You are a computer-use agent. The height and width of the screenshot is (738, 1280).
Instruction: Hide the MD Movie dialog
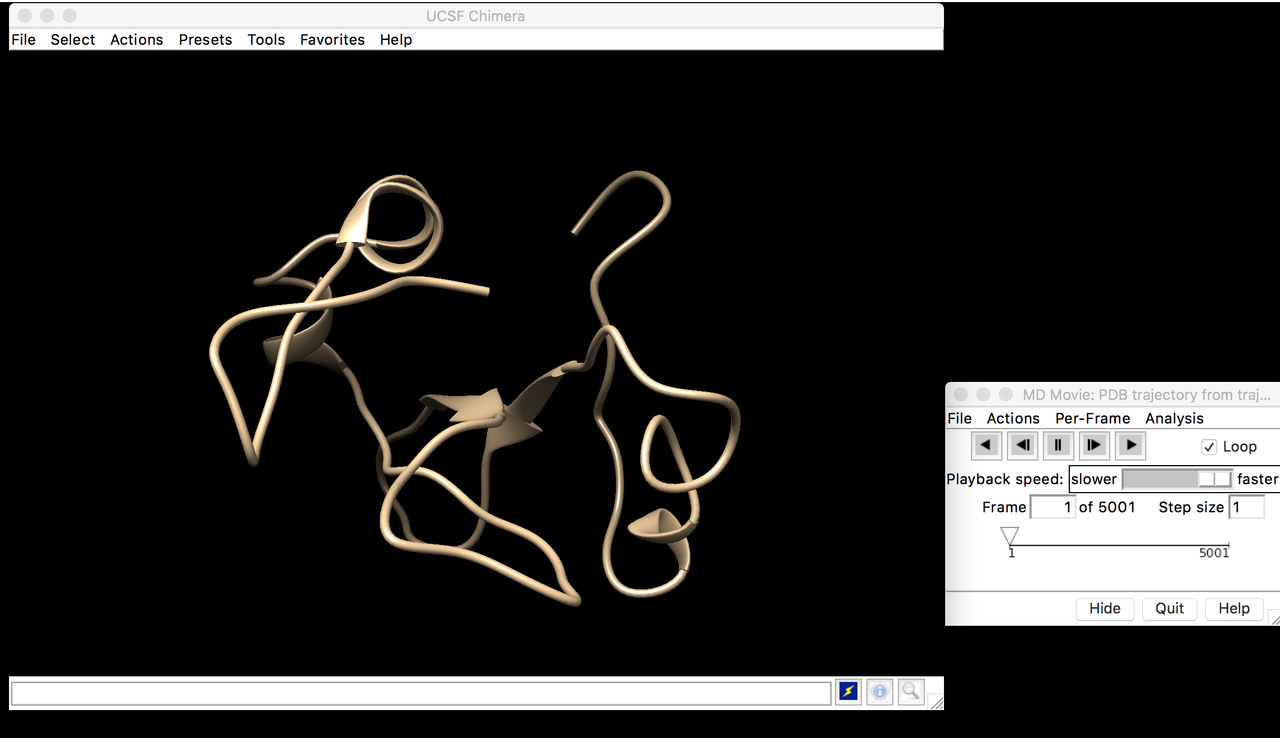click(1105, 608)
